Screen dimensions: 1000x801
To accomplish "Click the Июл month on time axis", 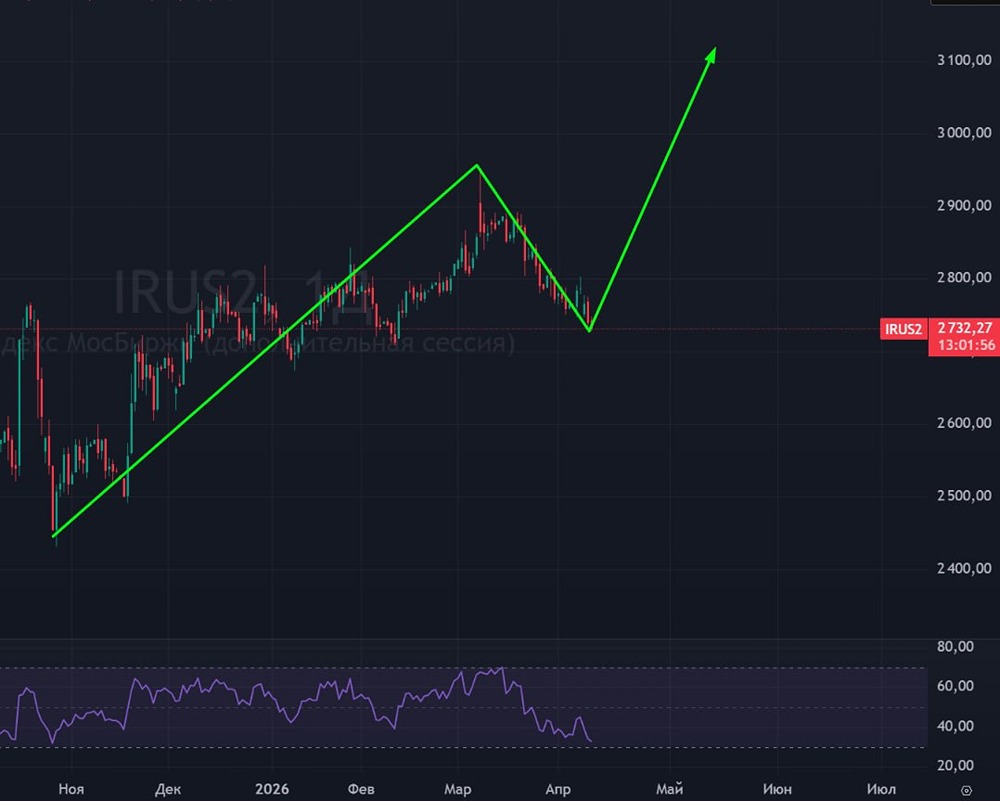I will pos(881,790).
